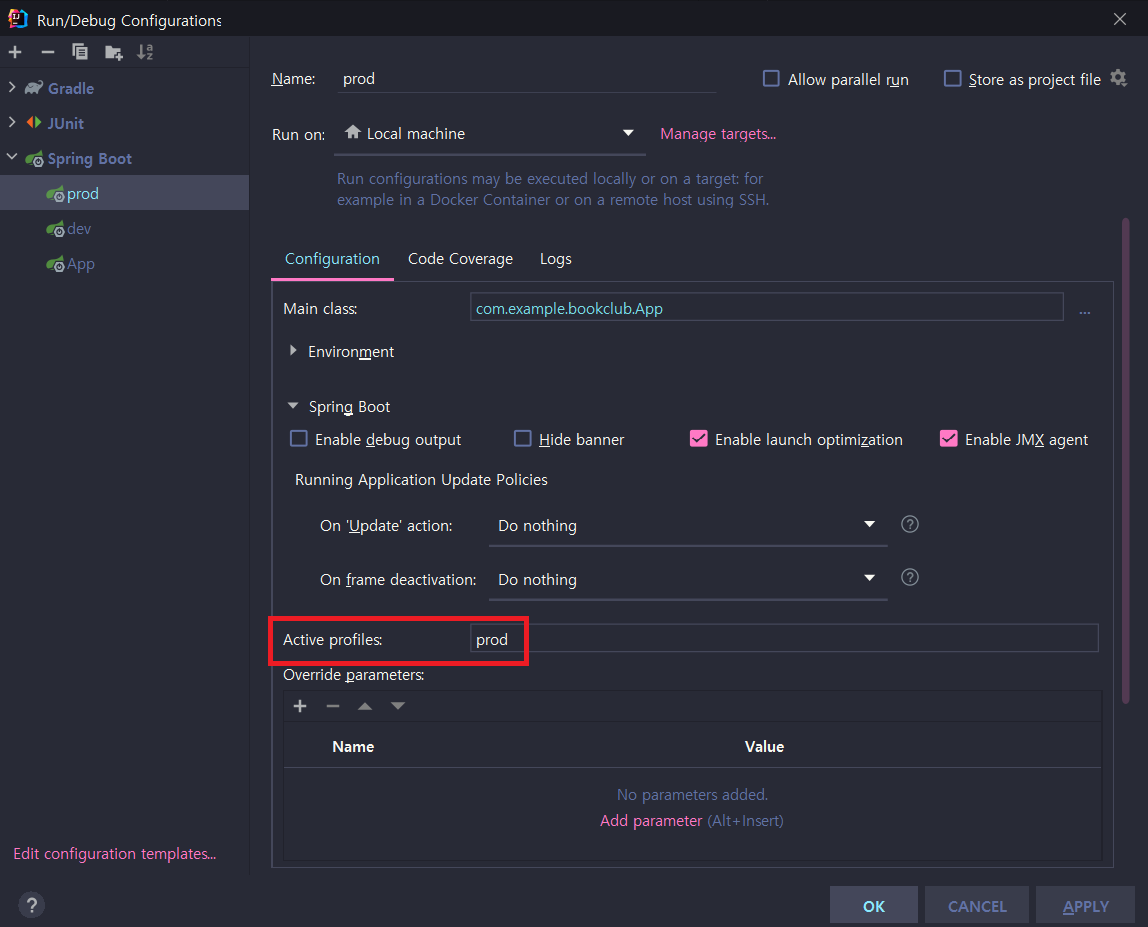This screenshot has width=1148, height=927.
Task: Expand the JUnit tree node
Action: 12,122
